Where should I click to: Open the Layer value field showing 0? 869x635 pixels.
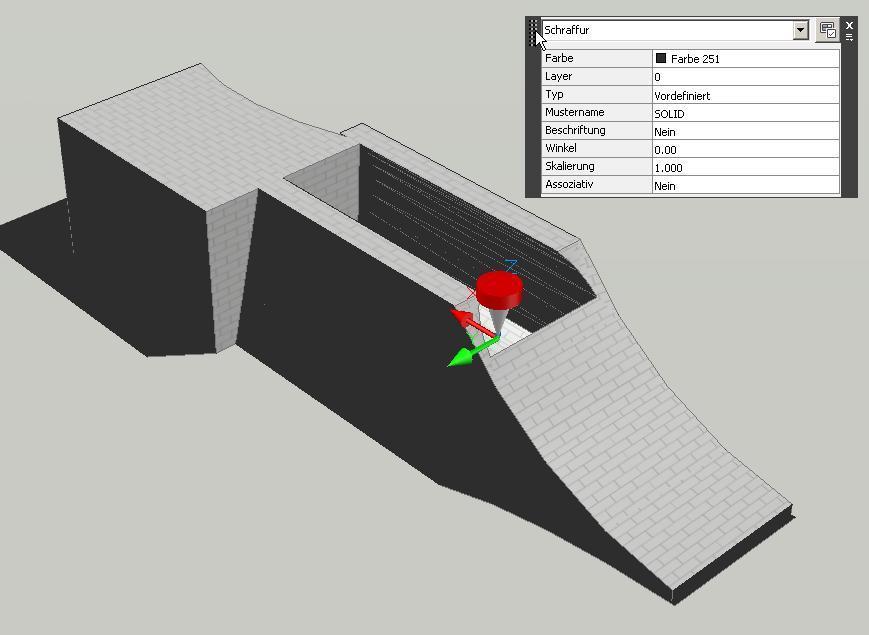[745, 77]
